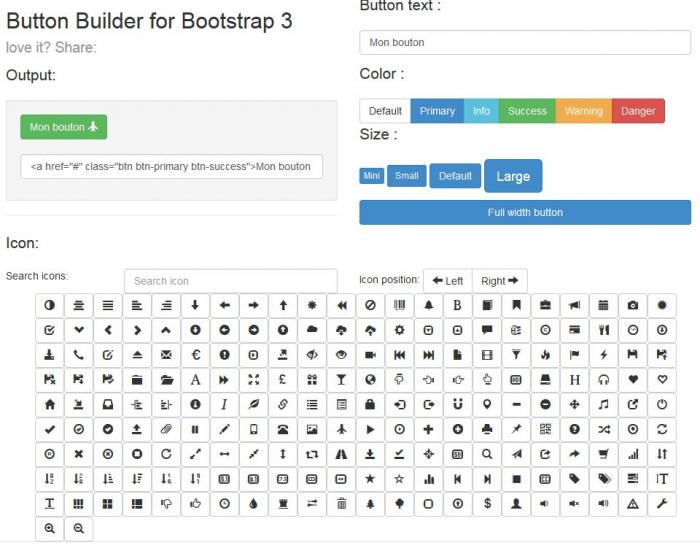Choose the Warning orange color

[x=583, y=111]
